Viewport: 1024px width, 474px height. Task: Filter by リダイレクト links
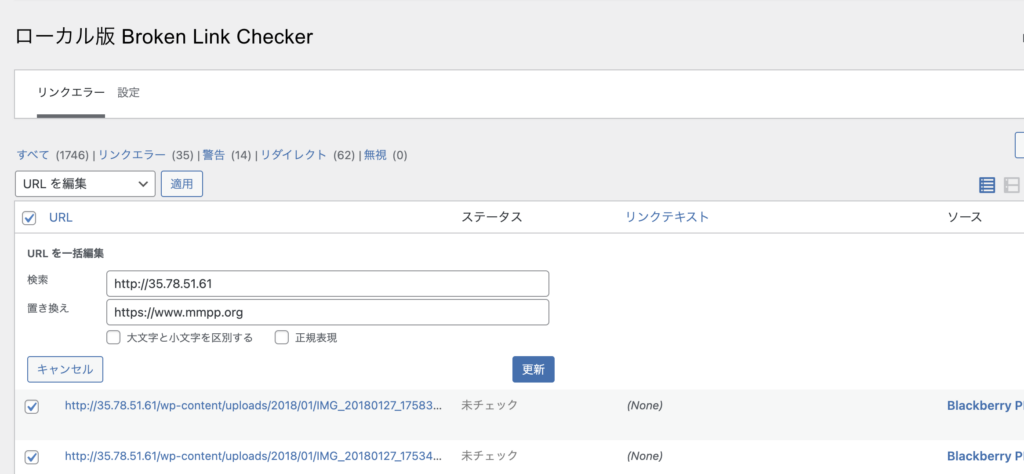293,155
